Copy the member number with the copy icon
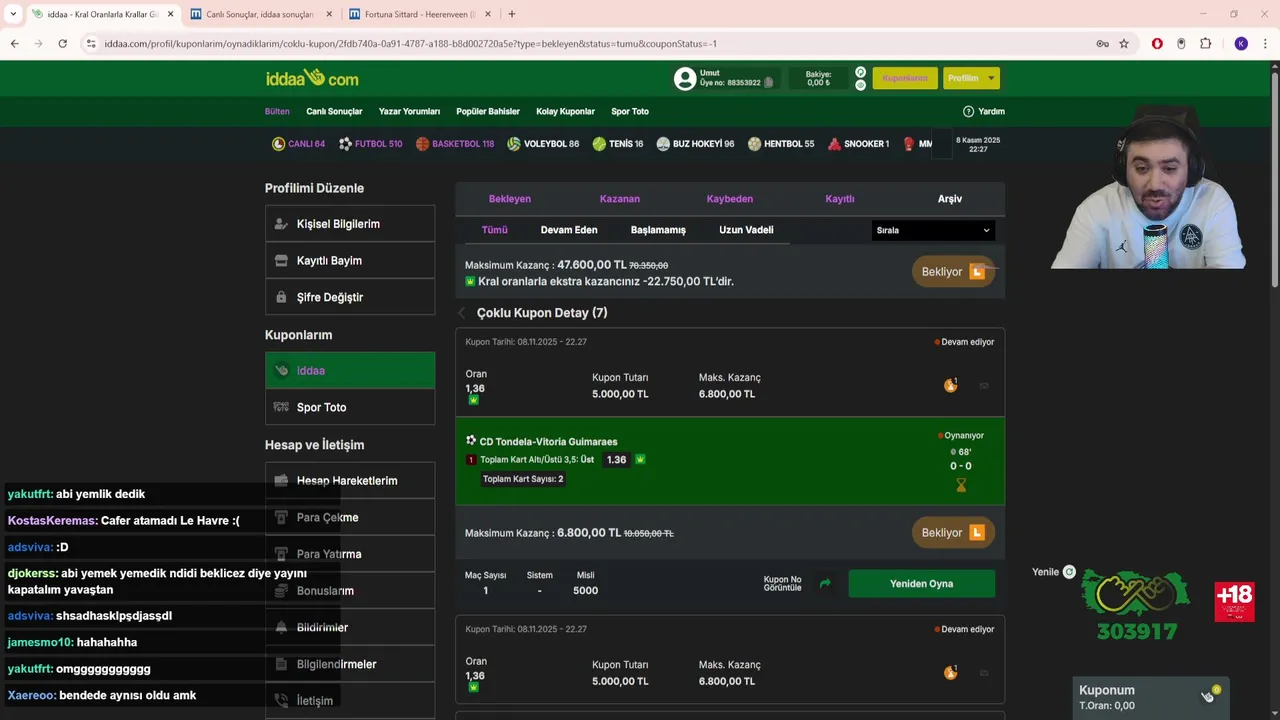Screen dimensions: 1280x720 click(768, 83)
